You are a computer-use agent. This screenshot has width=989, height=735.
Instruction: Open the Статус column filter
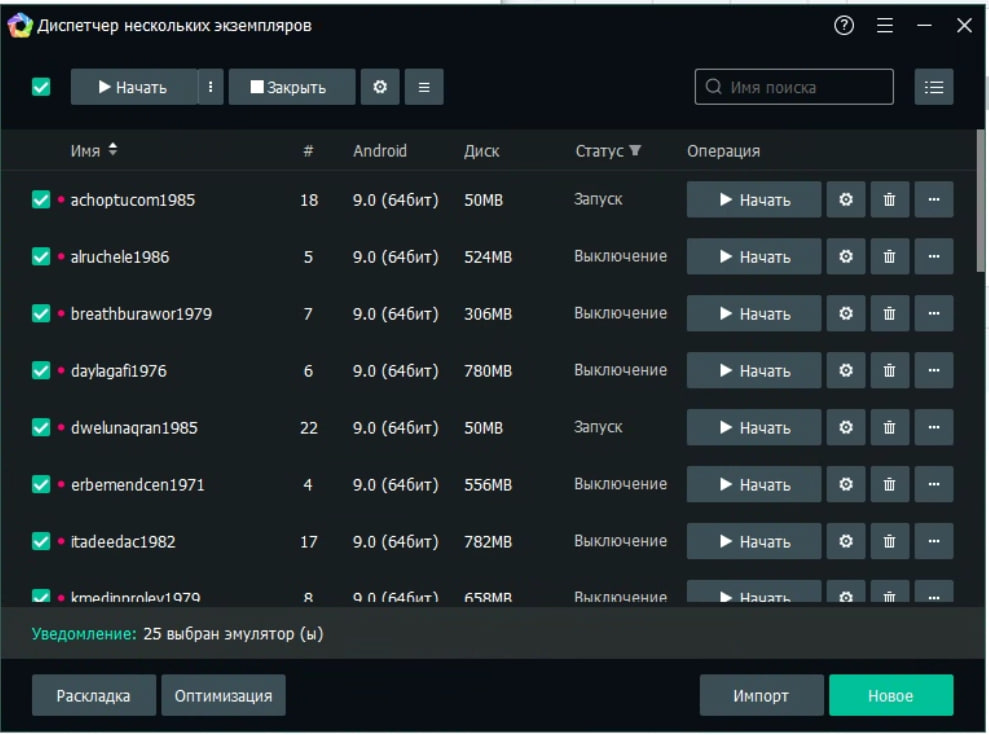635,151
